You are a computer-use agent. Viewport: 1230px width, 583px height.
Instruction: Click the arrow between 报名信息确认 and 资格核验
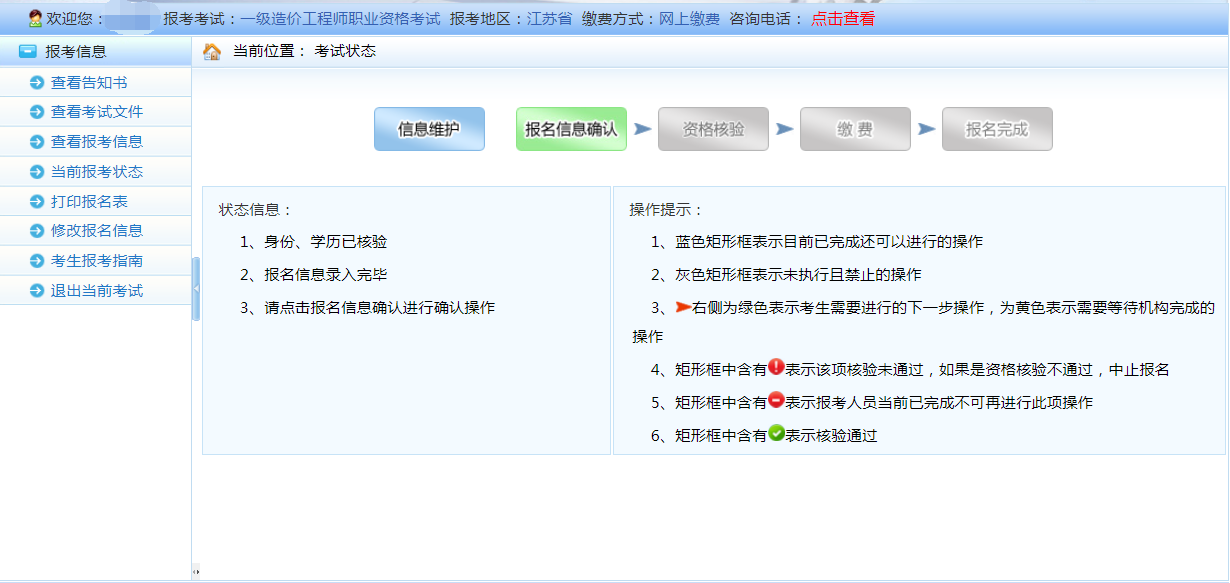coord(643,129)
